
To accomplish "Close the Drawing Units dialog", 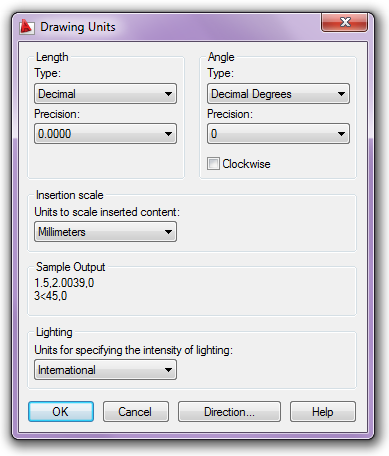I will pyautogui.click(x=344, y=22).
